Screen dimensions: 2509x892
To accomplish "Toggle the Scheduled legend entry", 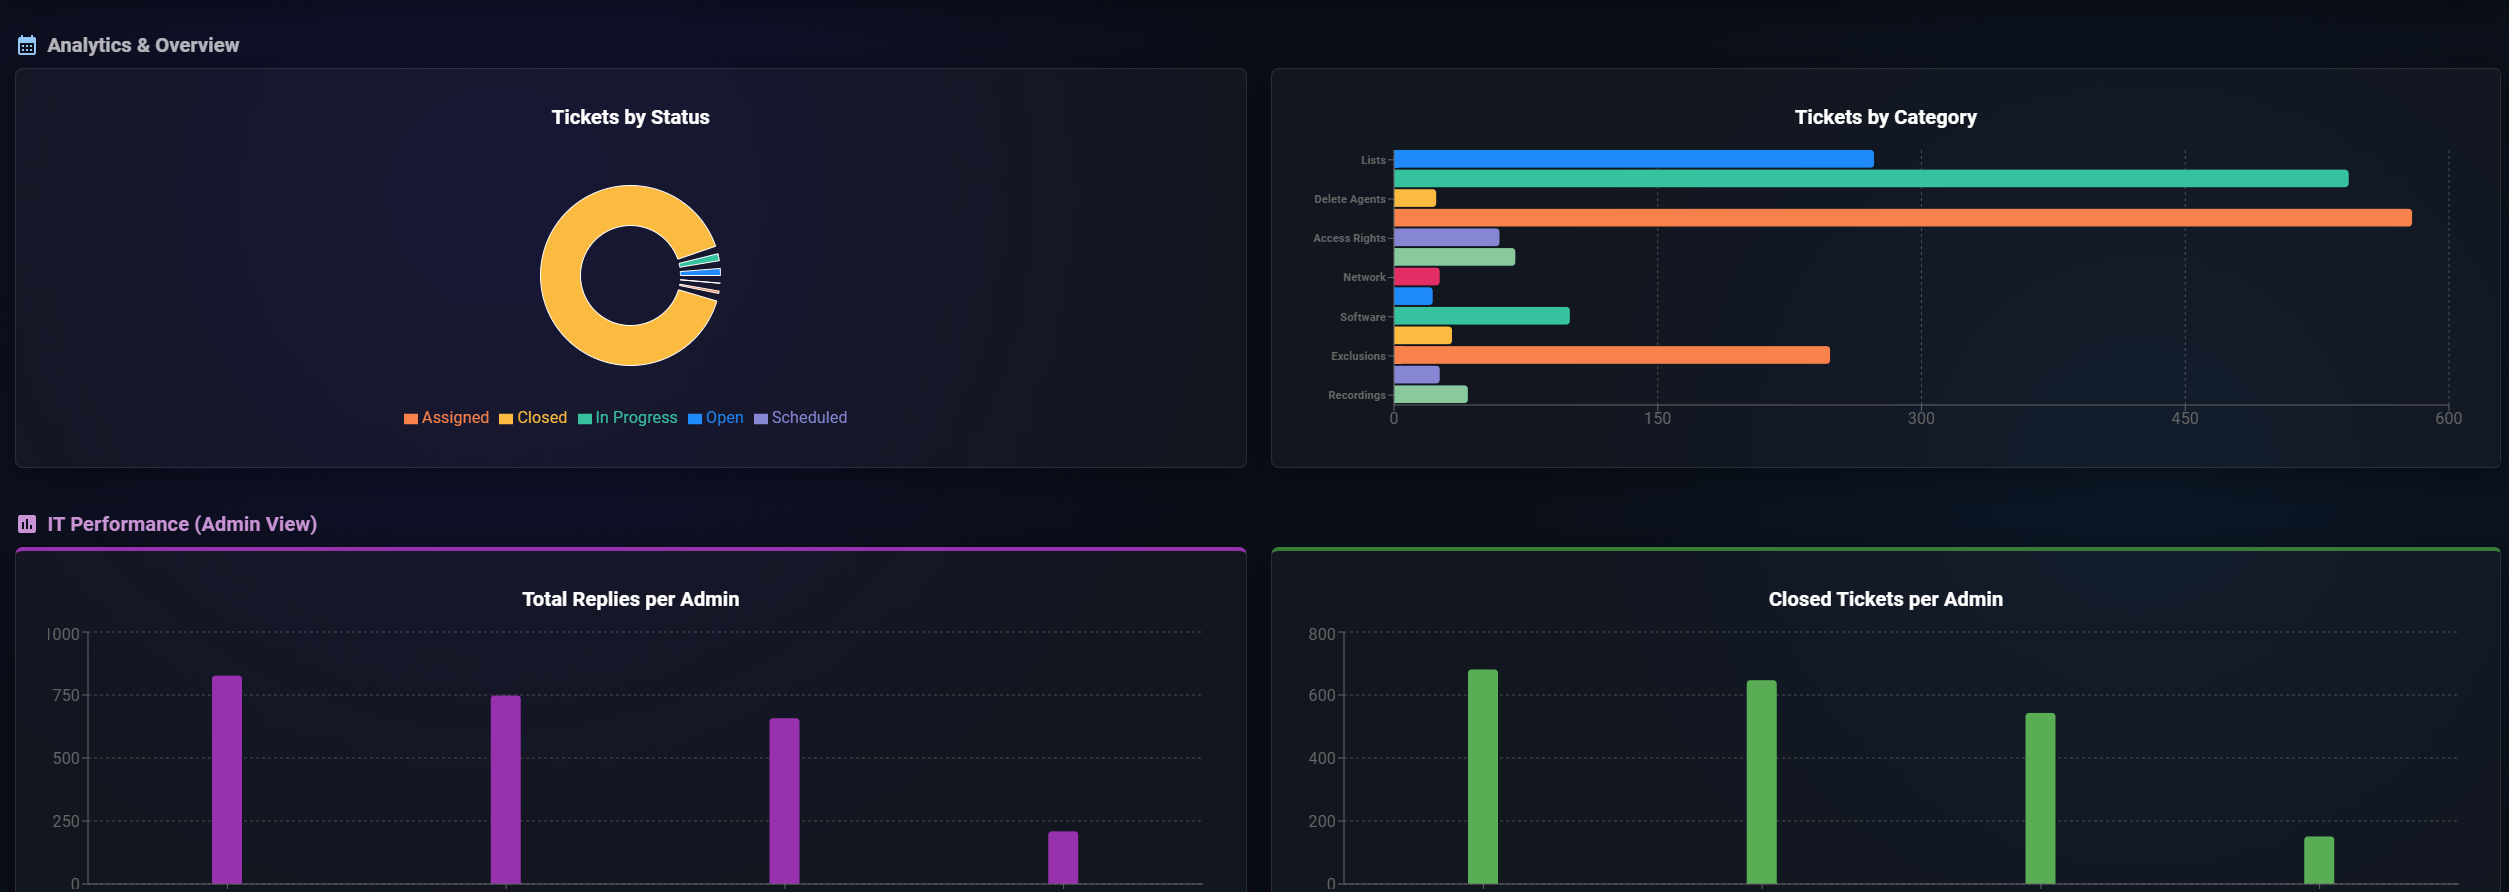I will 800,418.
